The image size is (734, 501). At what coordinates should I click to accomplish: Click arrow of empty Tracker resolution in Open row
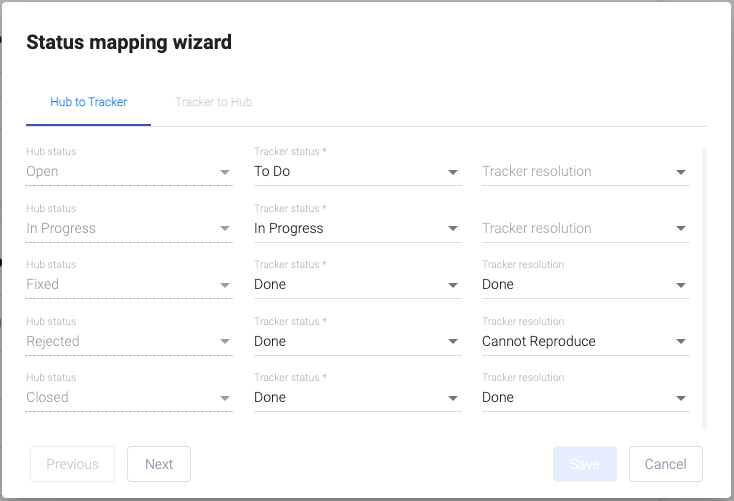click(x=681, y=173)
